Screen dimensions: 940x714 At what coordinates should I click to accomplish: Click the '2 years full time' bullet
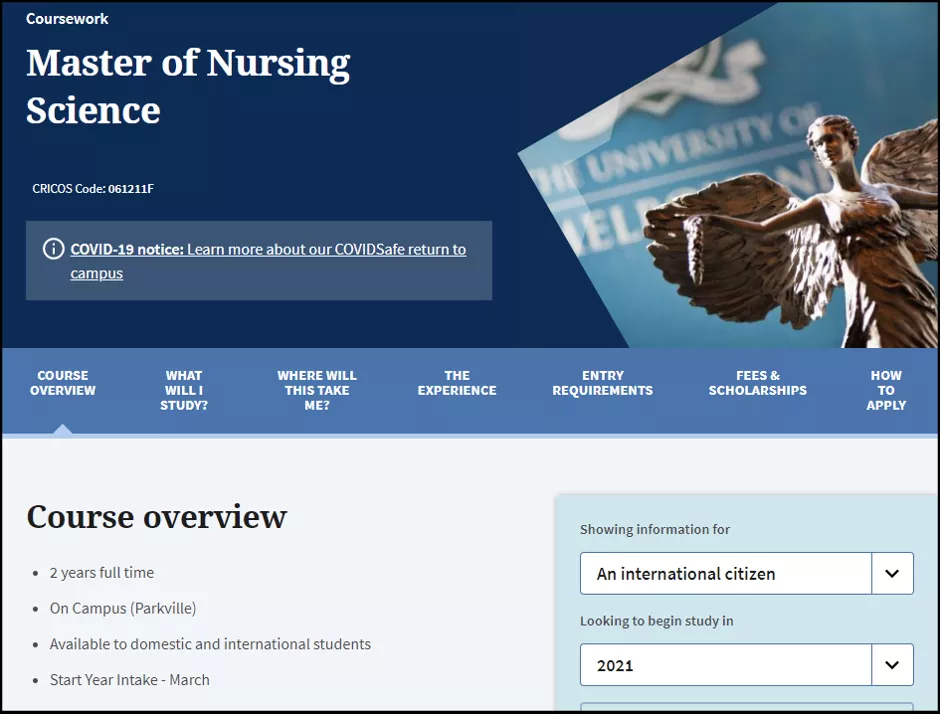pyautogui.click(x=102, y=573)
